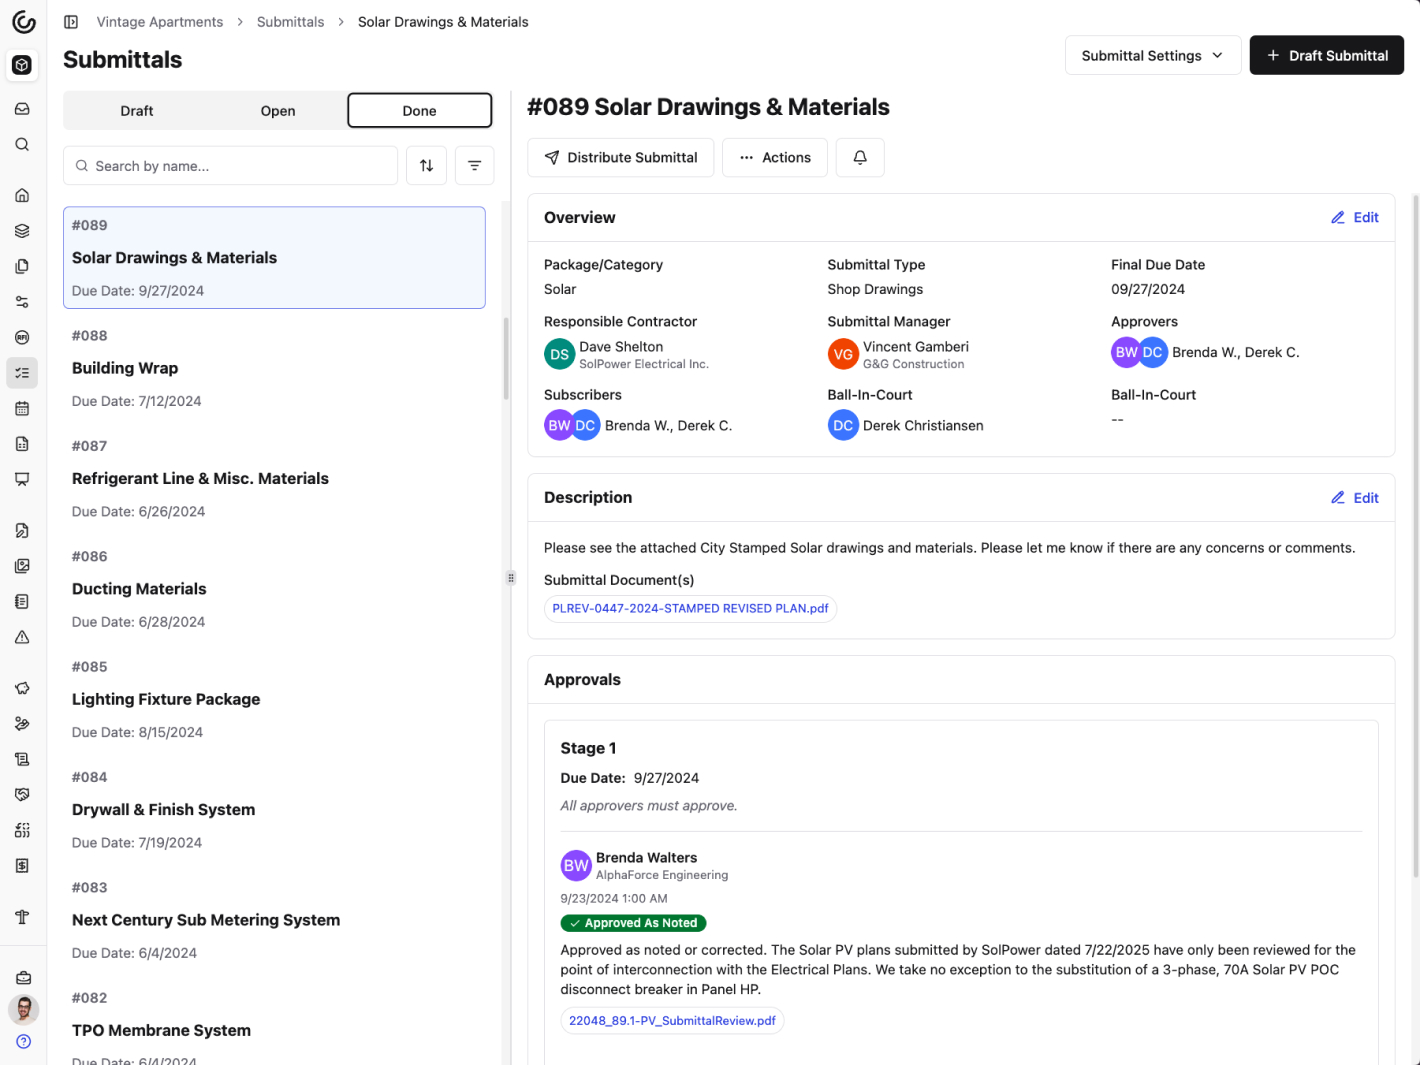Image resolution: width=1420 pixels, height=1065 pixels.
Task: Open the Issues warning icon in the sidebar
Action: click(22, 637)
